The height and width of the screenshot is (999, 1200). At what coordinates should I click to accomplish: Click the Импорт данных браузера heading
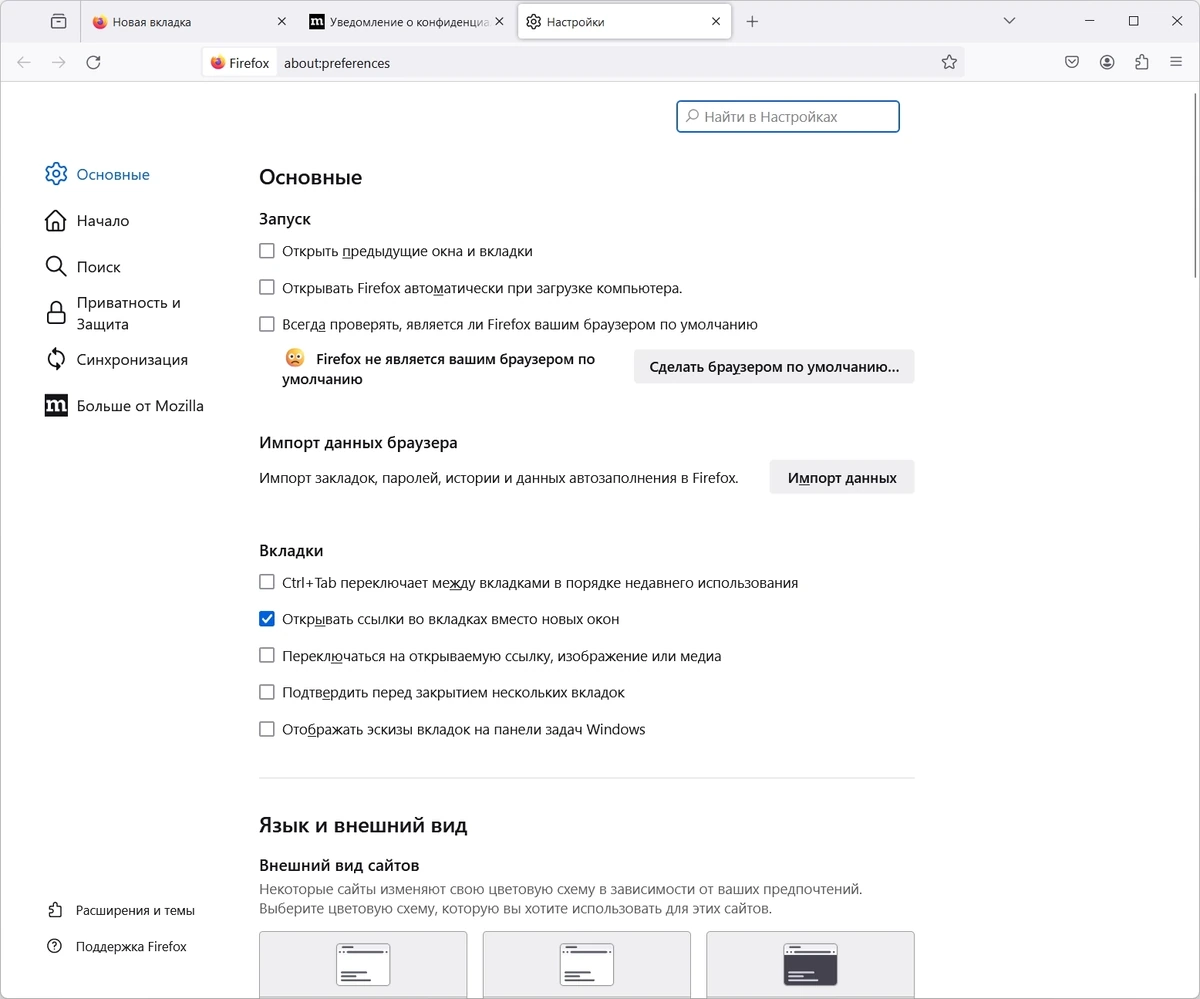coord(358,443)
